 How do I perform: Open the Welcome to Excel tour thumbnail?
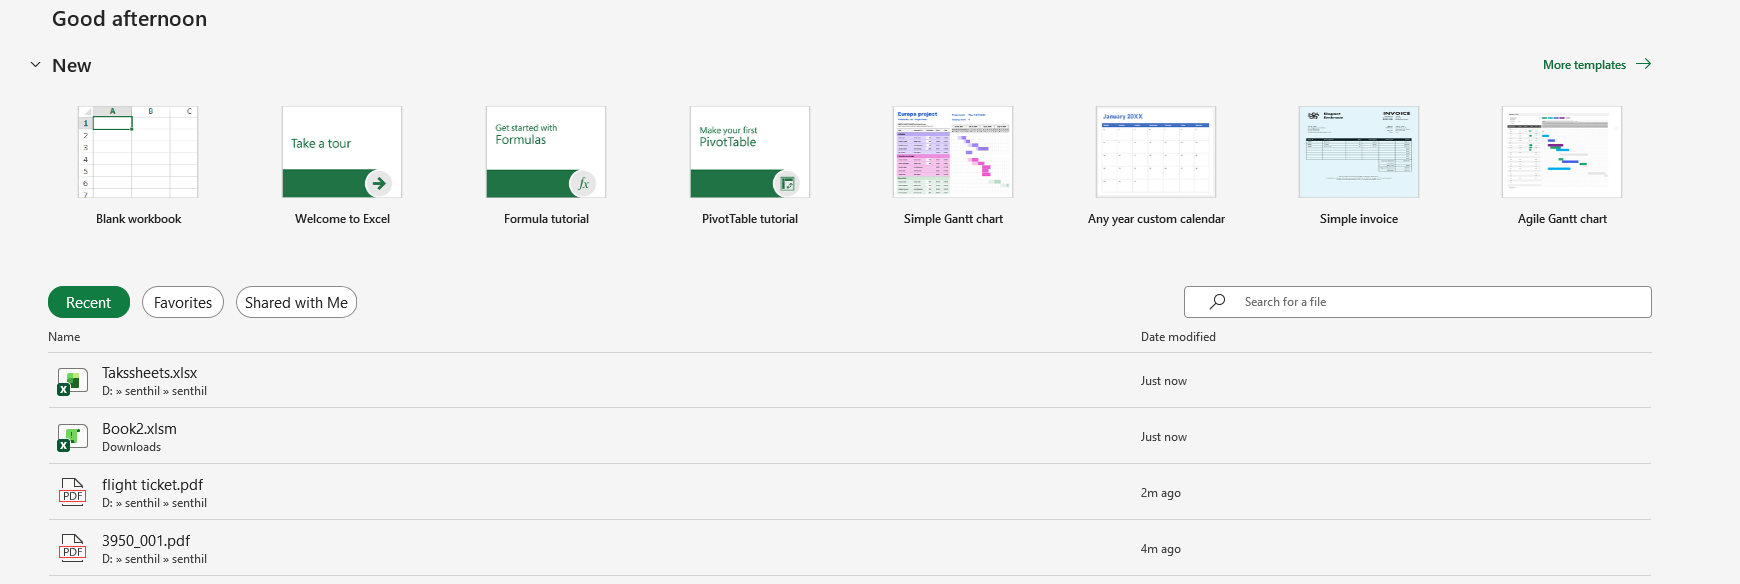coord(342,152)
